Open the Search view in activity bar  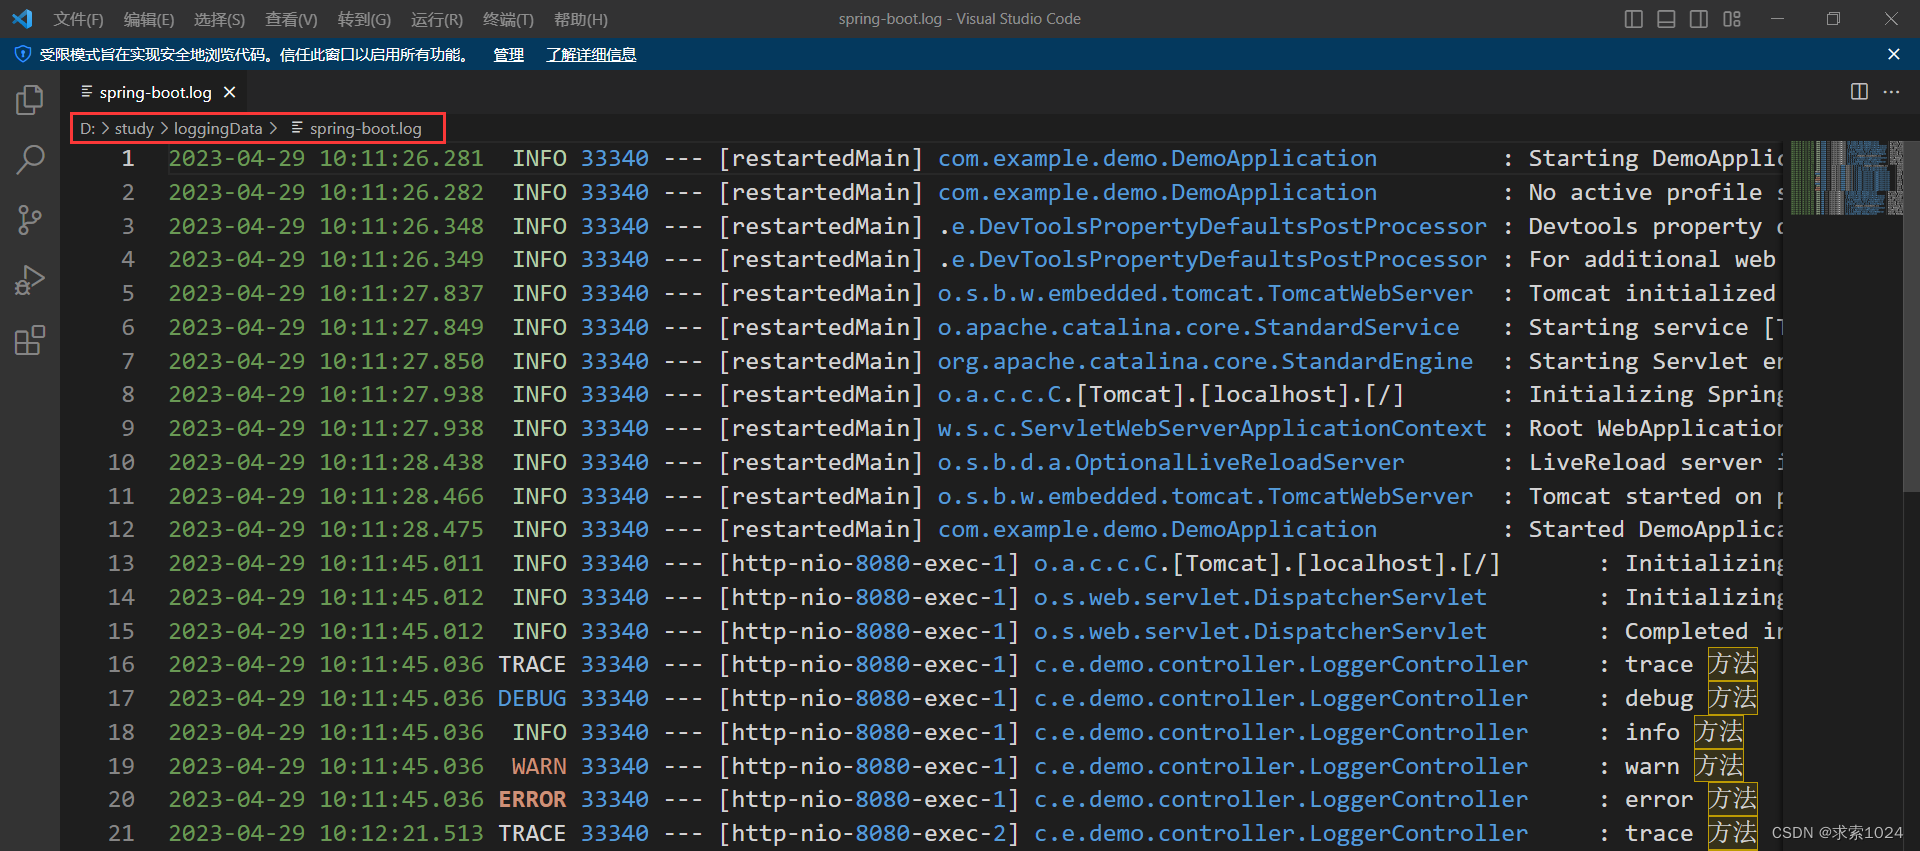click(30, 159)
